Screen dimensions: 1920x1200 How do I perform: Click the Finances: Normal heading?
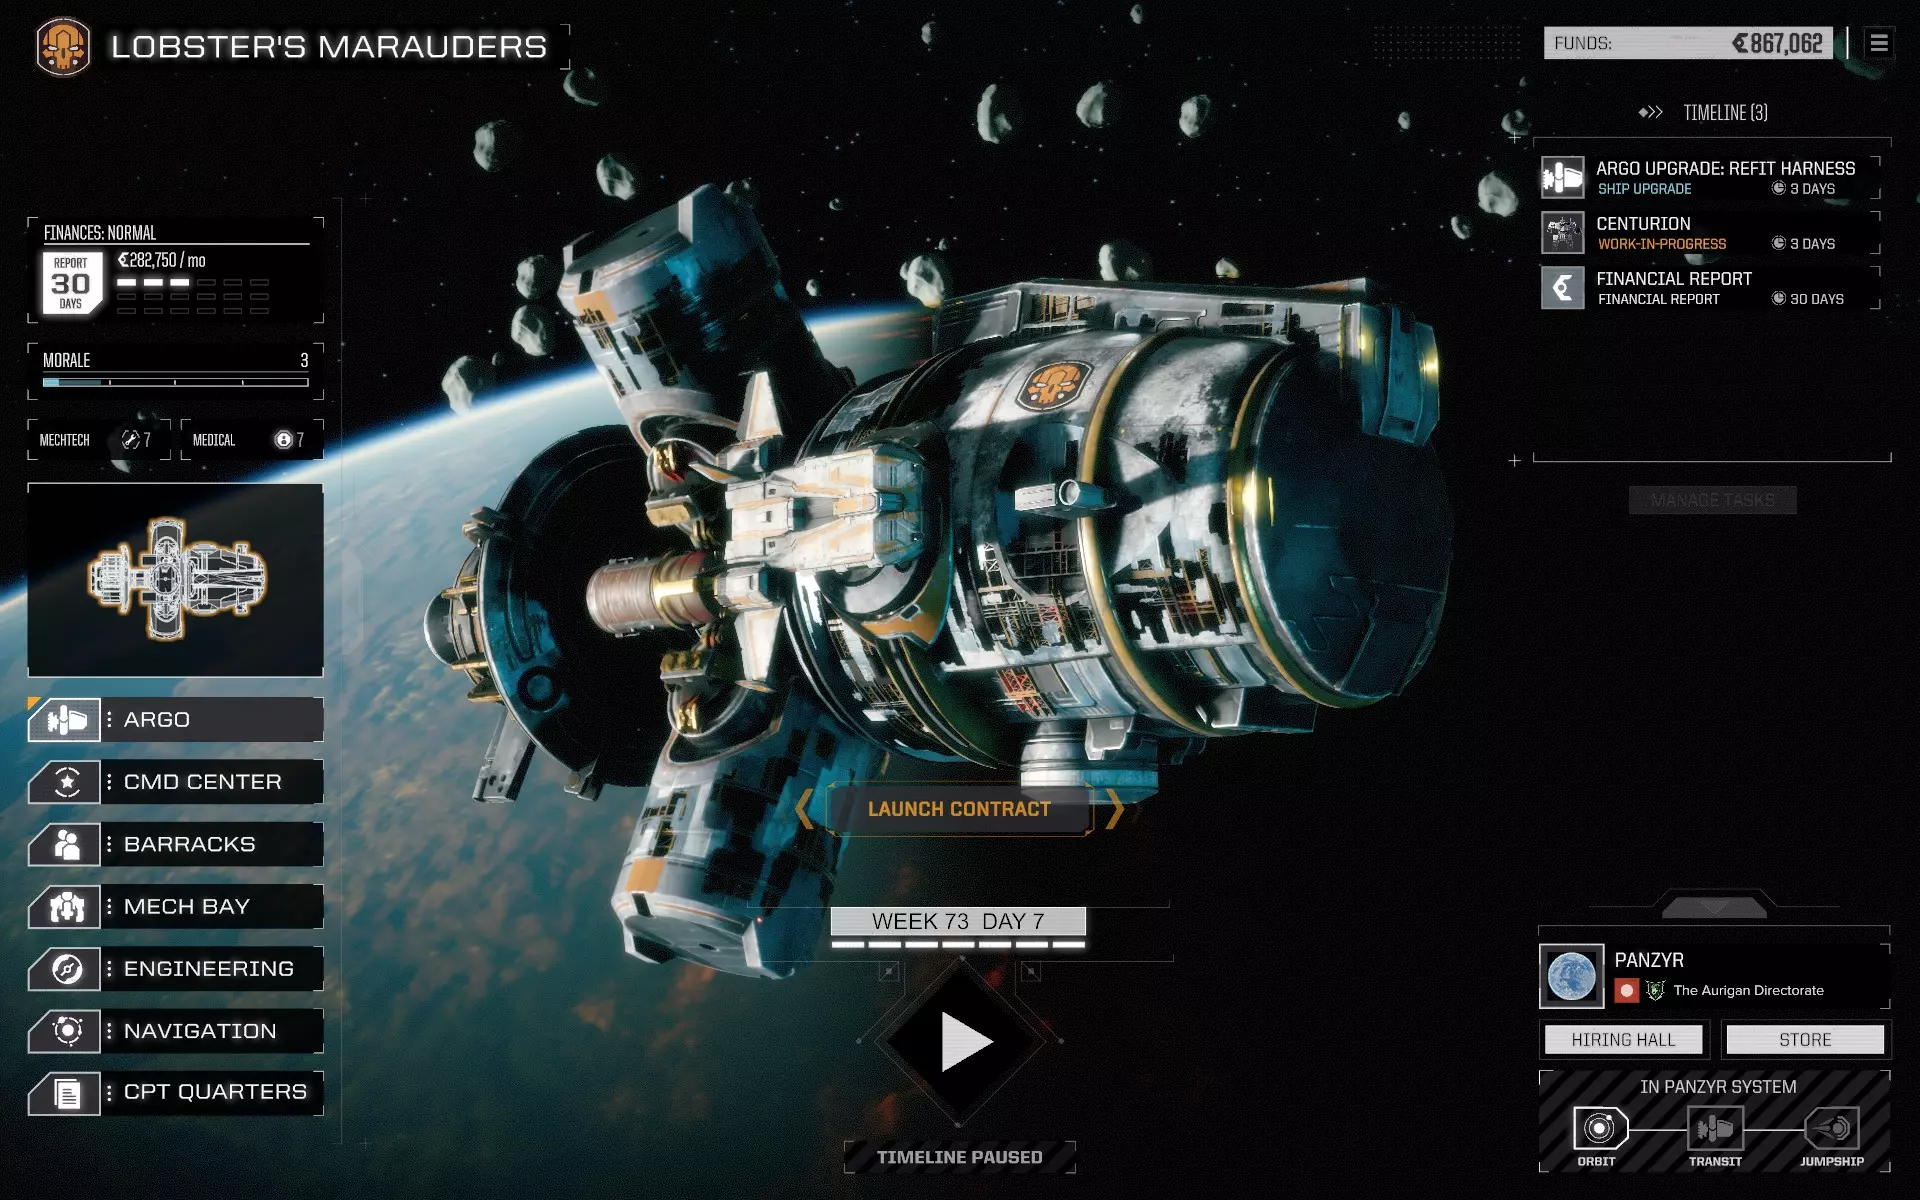(x=100, y=232)
